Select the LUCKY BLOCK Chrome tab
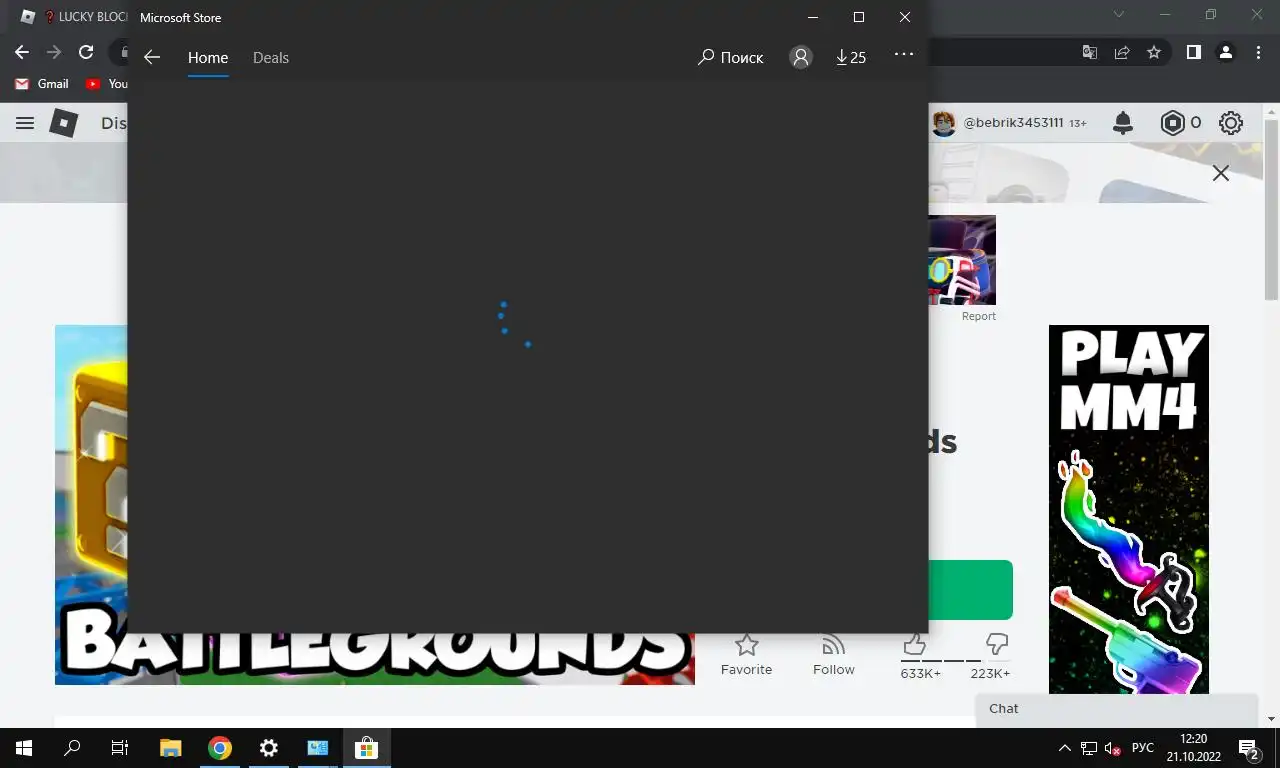The image size is (1280, 768). pyautogui.click(x=72, y=17)
